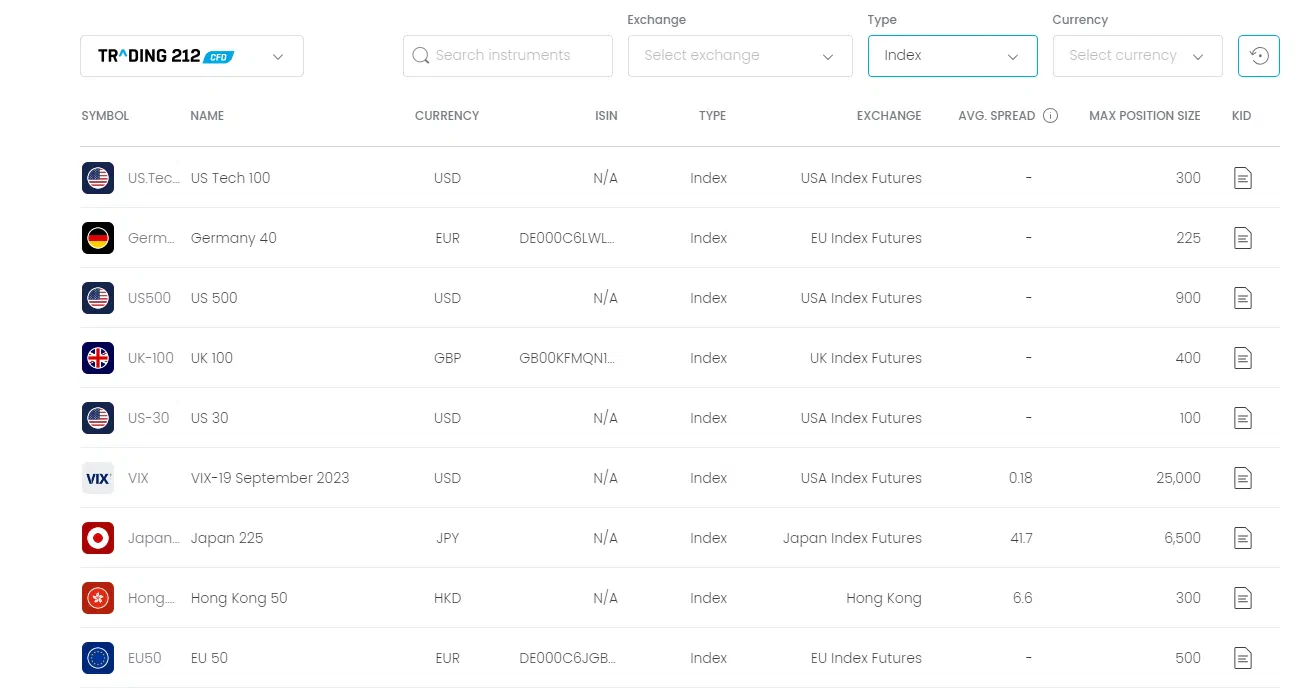Open the Type dropdown showing Index
This screenshot has width=1314, height=692.
coord(953,56)
